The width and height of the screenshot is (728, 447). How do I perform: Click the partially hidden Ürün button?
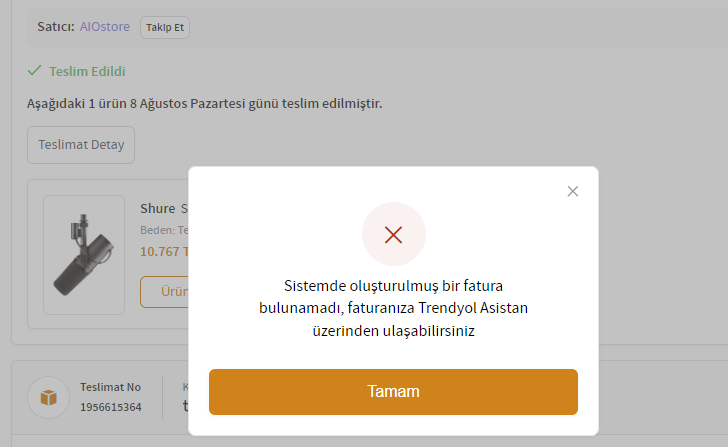pos(165,292)
